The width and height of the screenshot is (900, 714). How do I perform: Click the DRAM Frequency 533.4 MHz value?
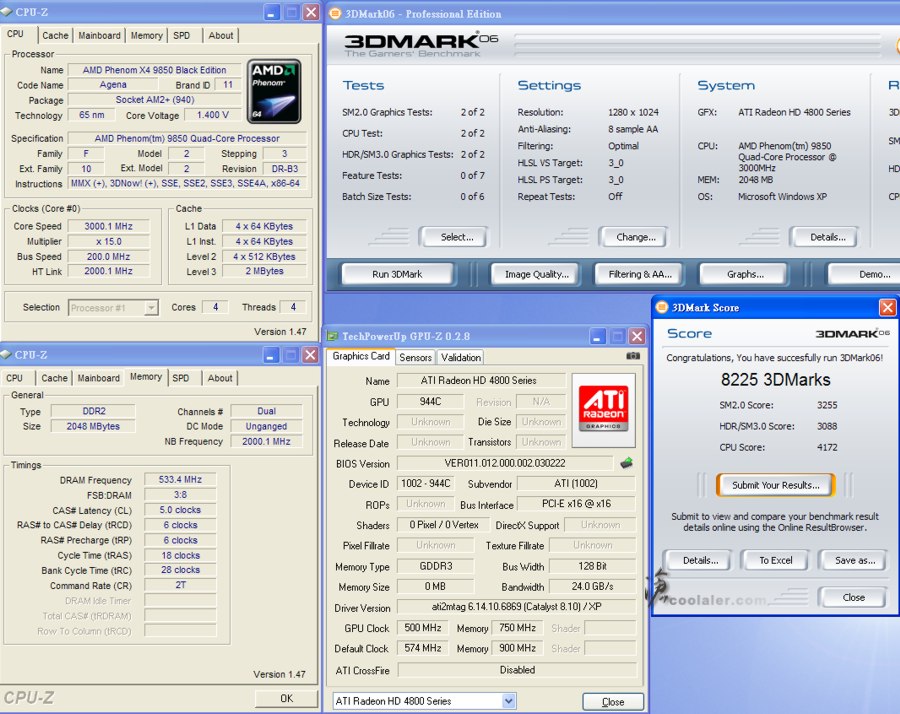(180, 479)
